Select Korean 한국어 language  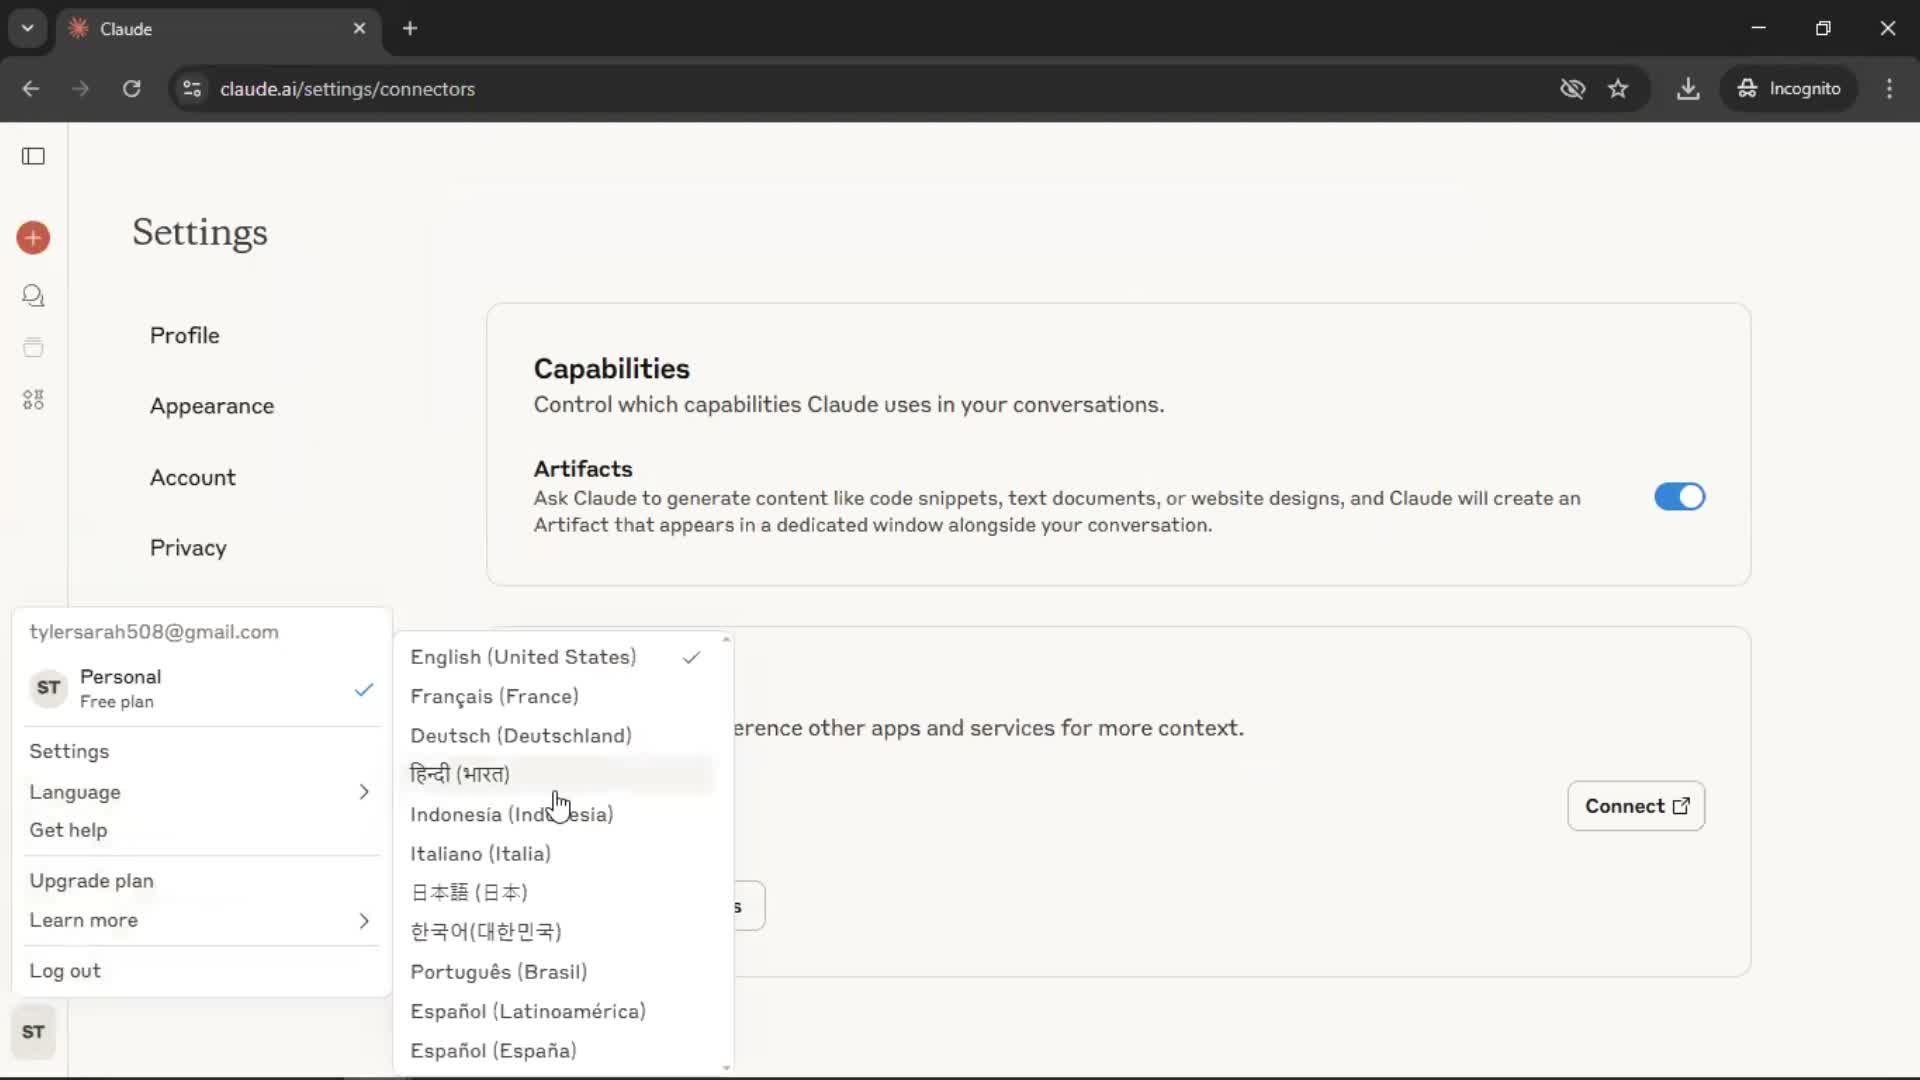pos(558,932)
